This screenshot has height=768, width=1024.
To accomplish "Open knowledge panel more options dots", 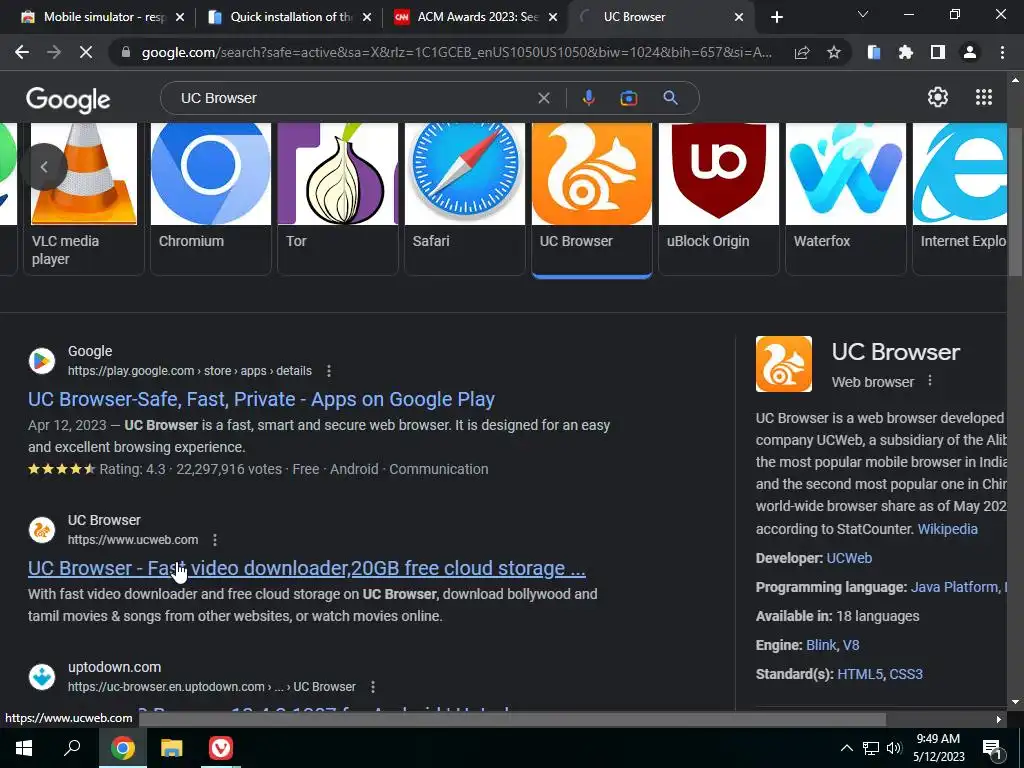I will coord(930,381).
